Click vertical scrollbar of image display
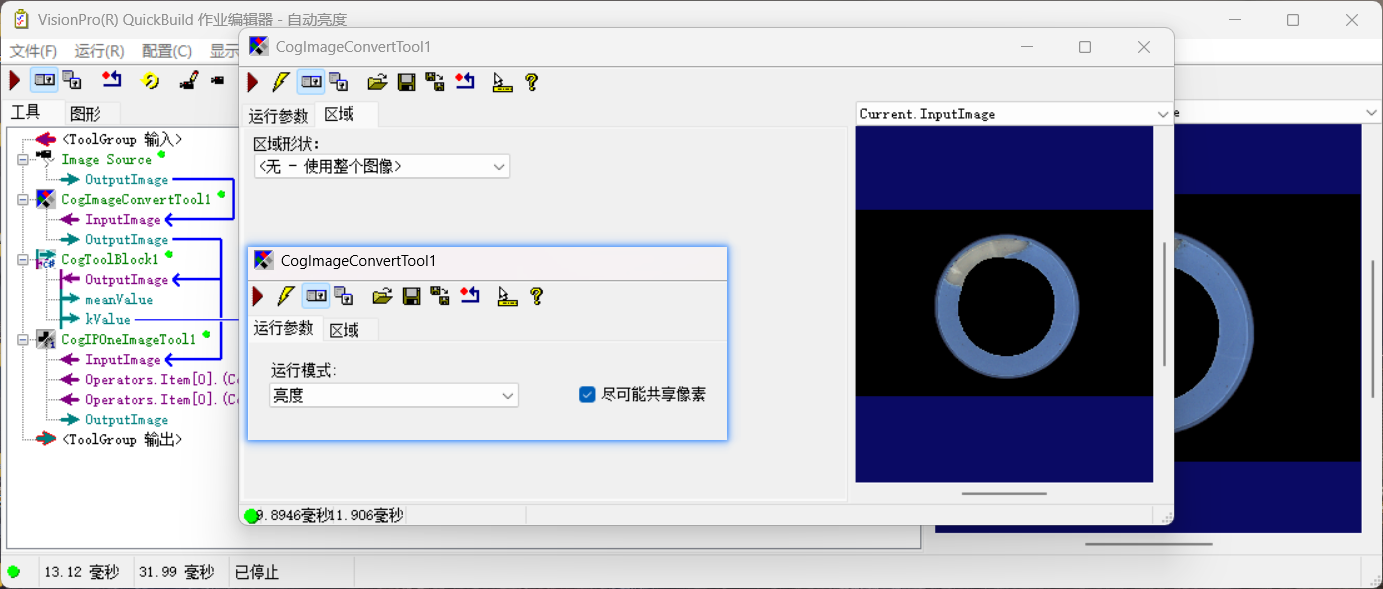1383x589 pixels. [x=1163, y=304]
